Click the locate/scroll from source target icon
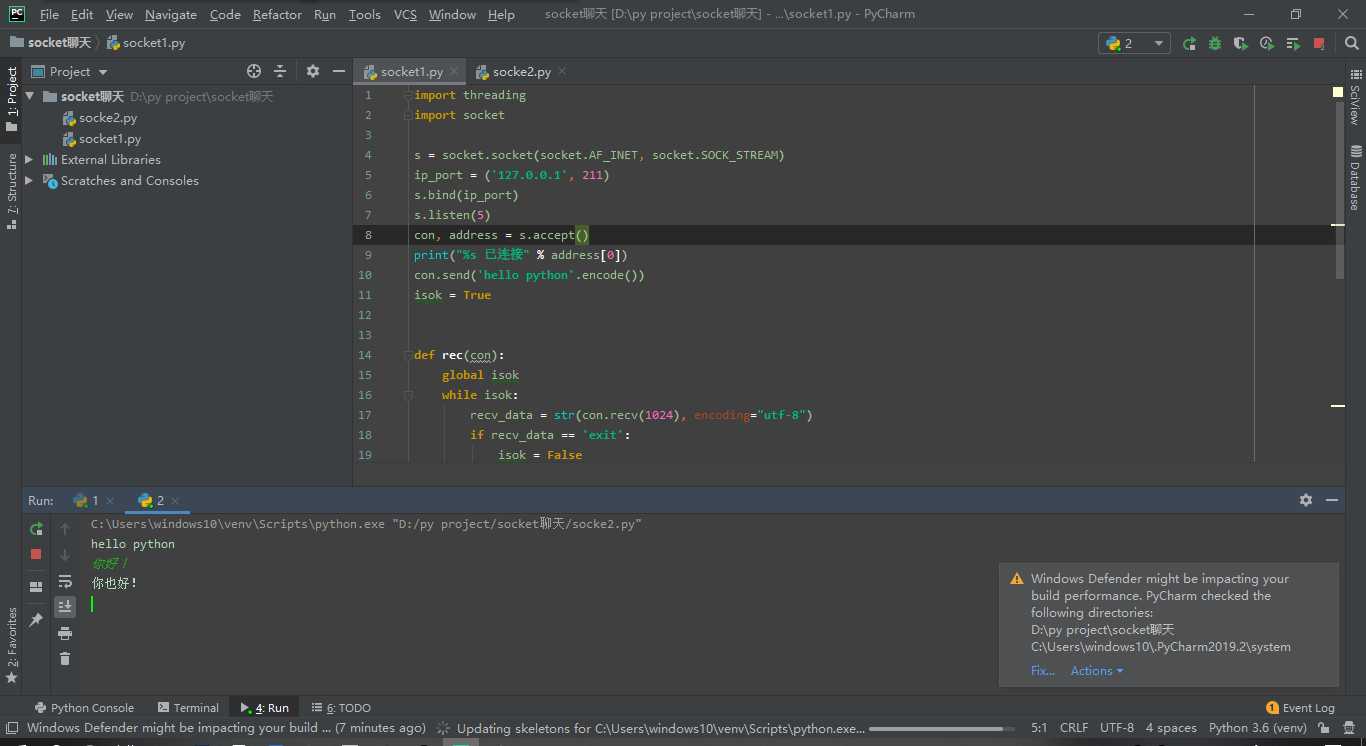Screen dimensions: 1366x746 (254, 71)
